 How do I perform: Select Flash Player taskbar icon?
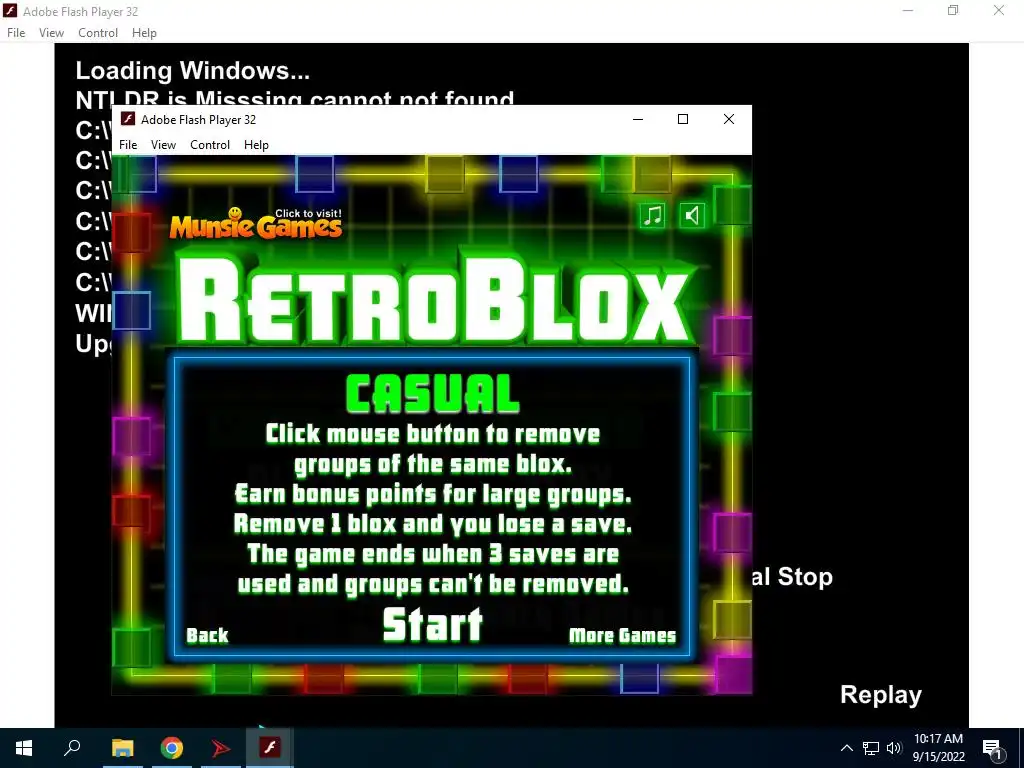[x=270, y=748]
